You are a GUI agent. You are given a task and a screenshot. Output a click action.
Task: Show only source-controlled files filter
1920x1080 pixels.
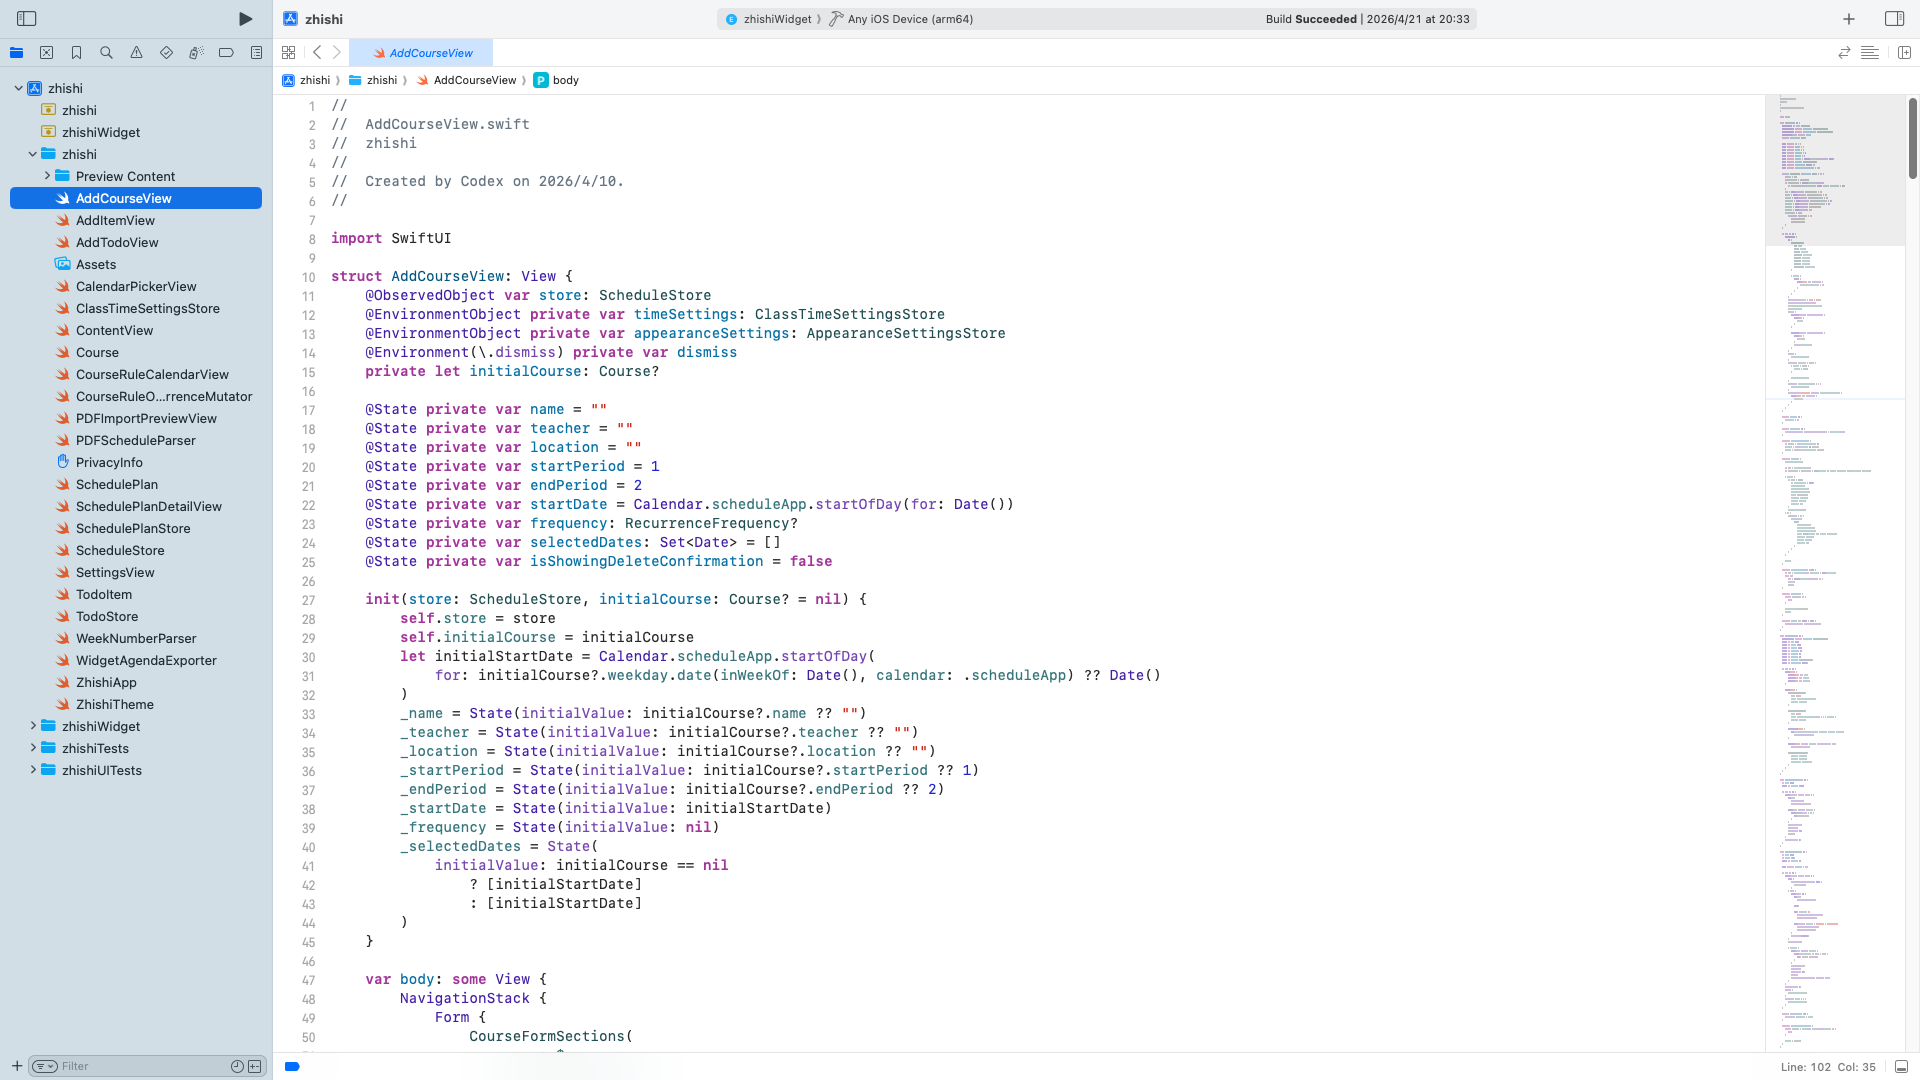click(255, 1066)
